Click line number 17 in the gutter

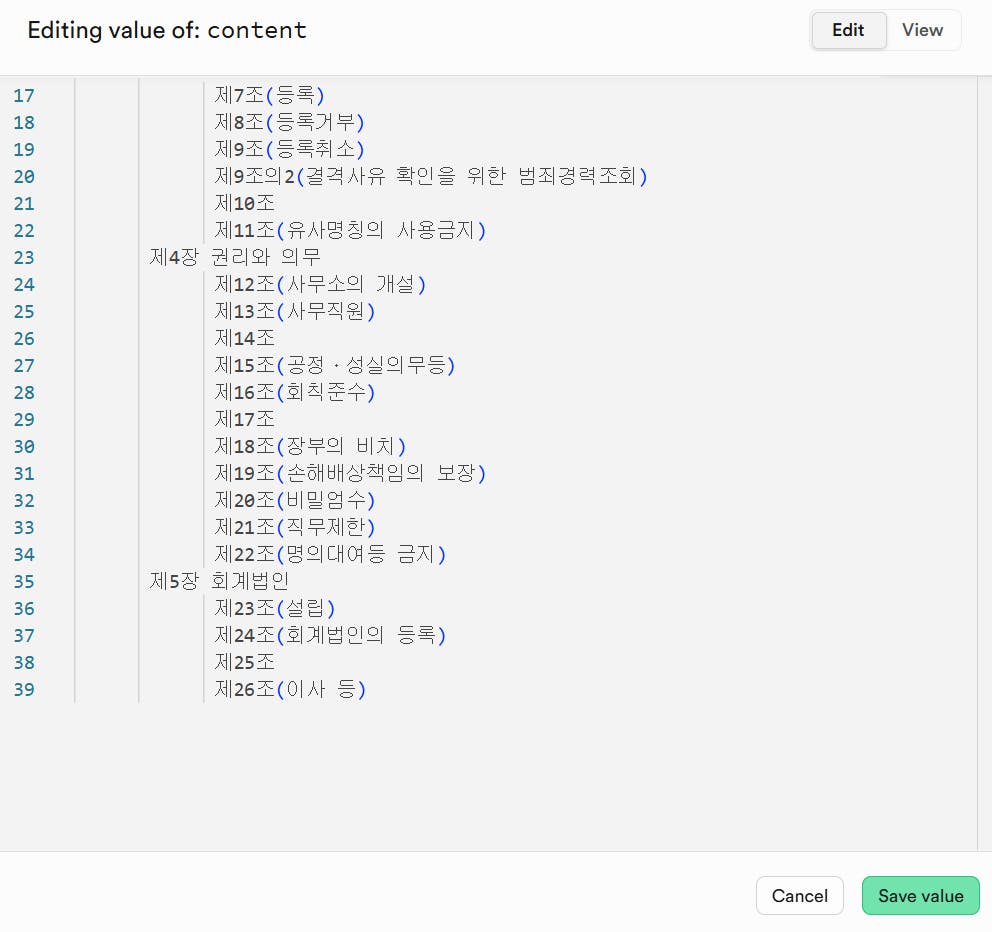(x=24, y=96)
